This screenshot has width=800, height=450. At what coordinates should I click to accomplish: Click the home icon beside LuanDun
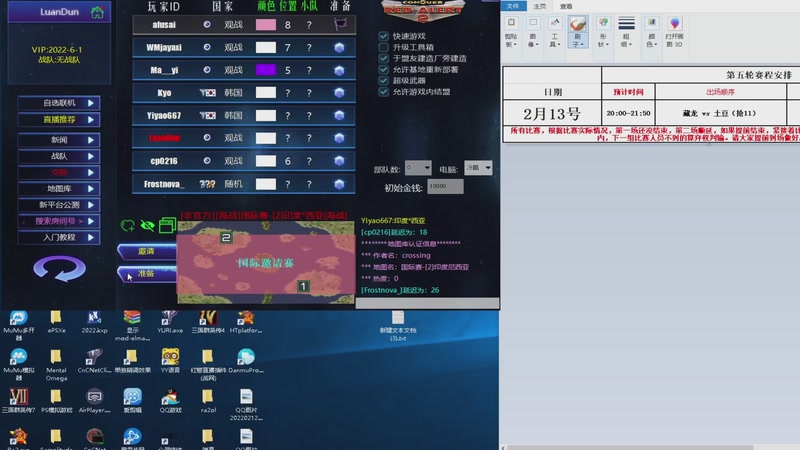[97, 12]
